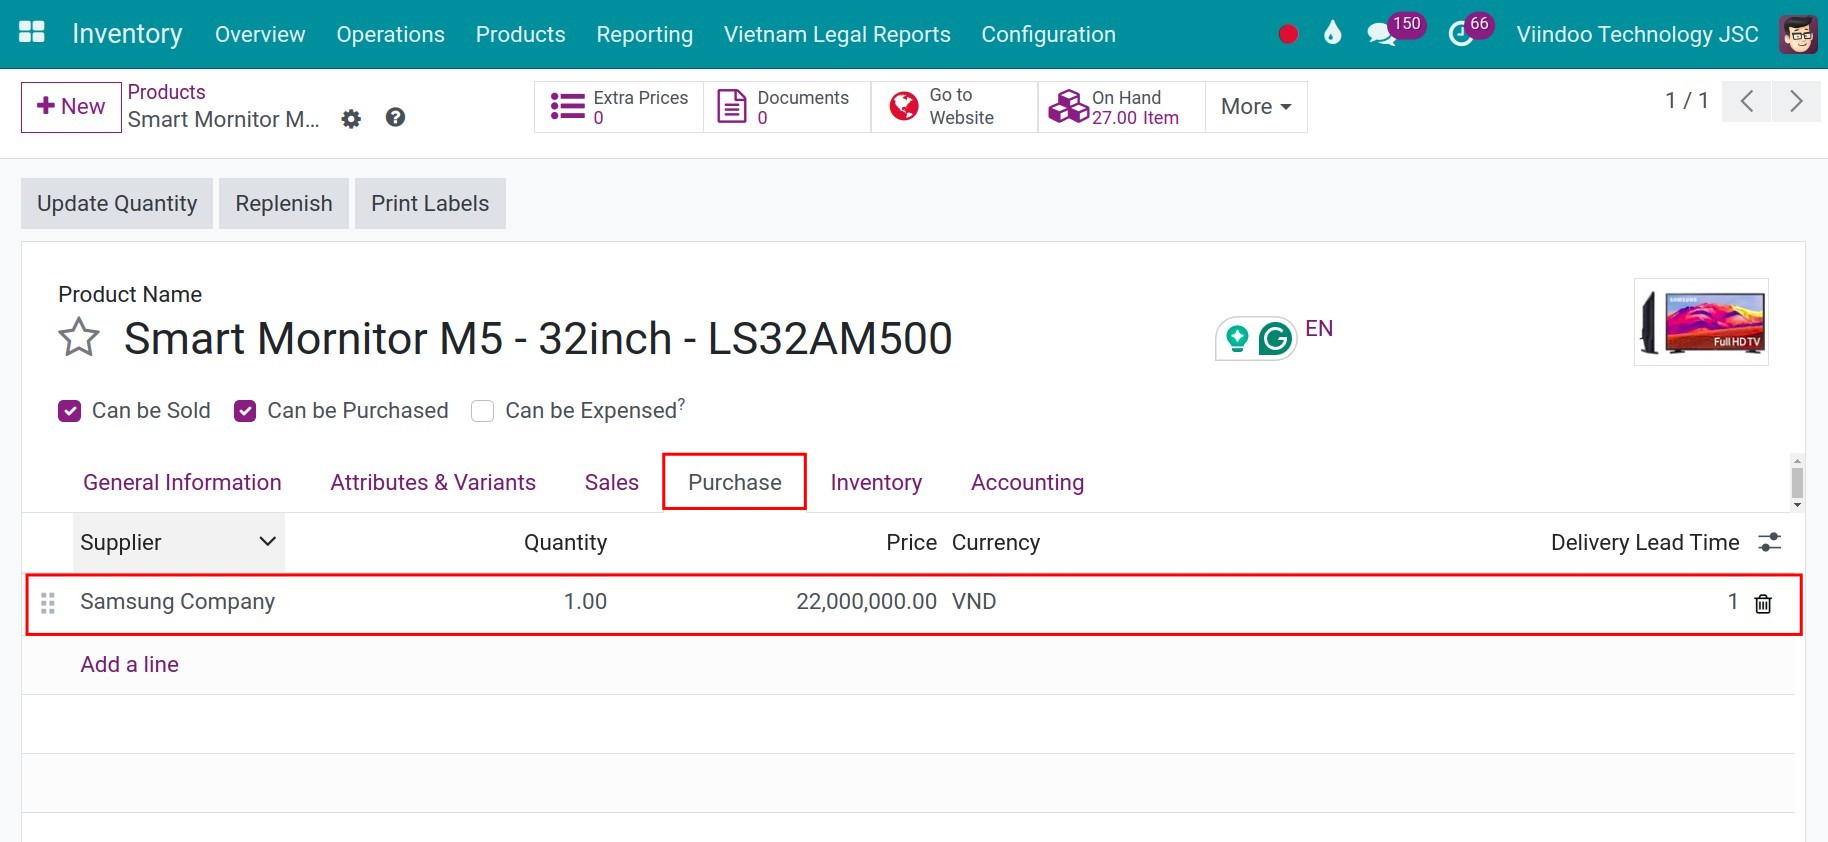This screenshot has width=1828, height=842.
Task: Open Overview menu
Action: 260,34
